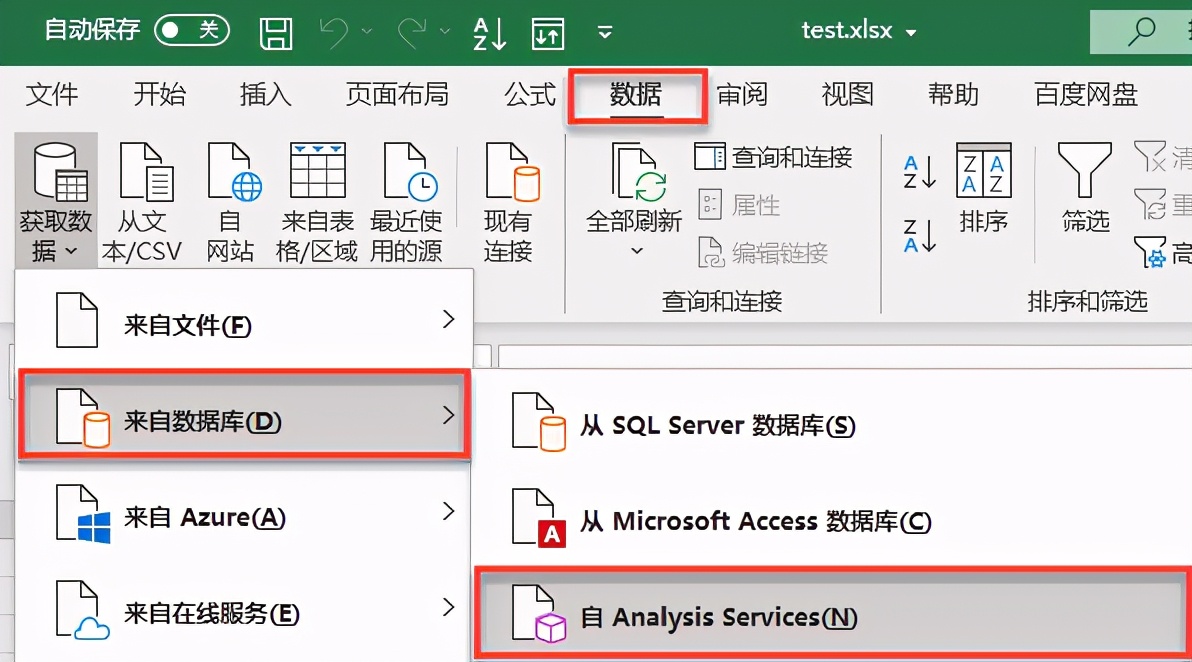The width and height of the screenshot is (1192, 662).
Task: Switch to the 公式 ribbon tab
Action: (x=529, y=95)
